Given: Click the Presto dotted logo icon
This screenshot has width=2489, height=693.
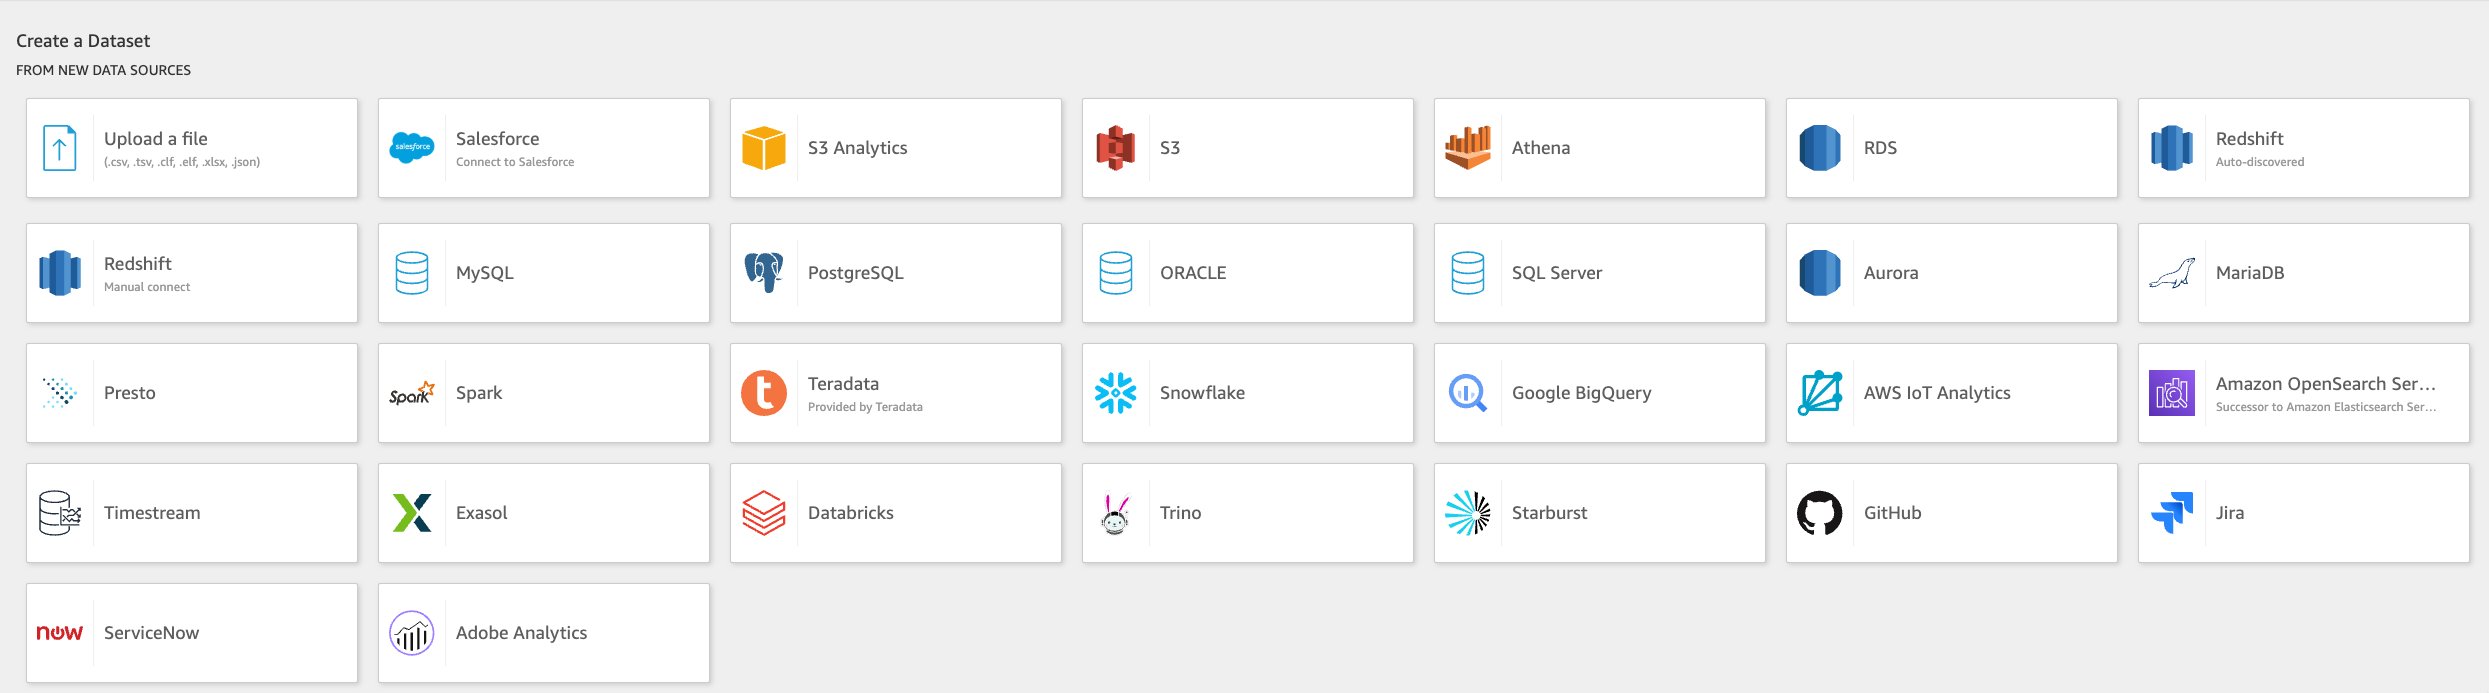Looking at the screenshot, I should pos(60,393).
